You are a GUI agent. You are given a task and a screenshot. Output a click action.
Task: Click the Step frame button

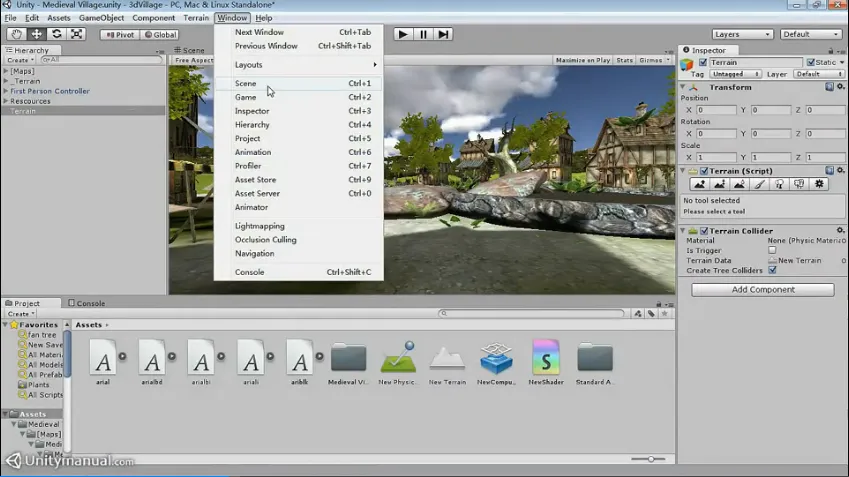(x=443, y=34)
